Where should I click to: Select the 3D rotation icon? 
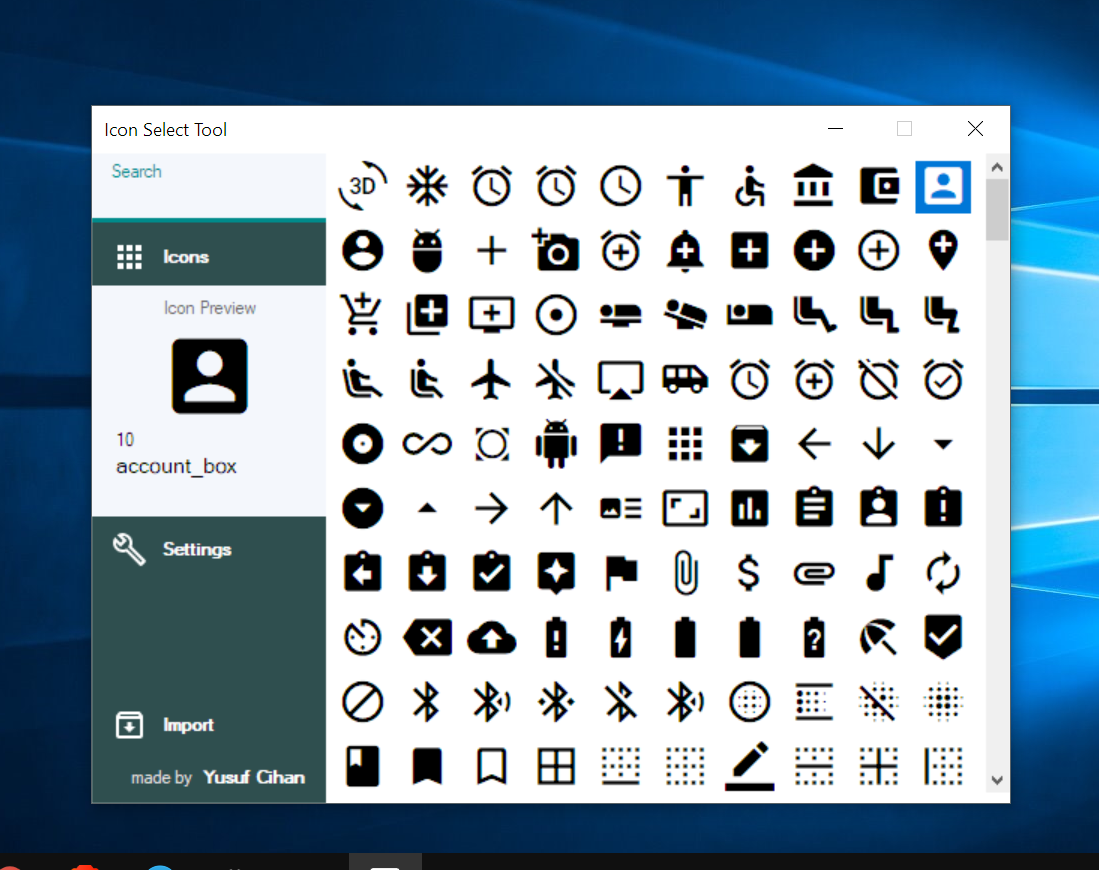362,186
